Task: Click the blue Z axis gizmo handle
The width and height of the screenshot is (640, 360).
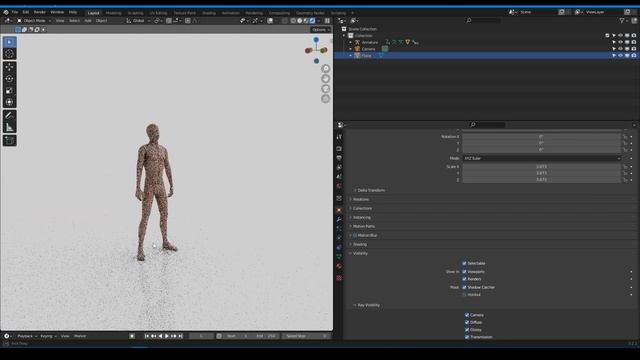Action: pyautogui.click(x=316, y=40)
